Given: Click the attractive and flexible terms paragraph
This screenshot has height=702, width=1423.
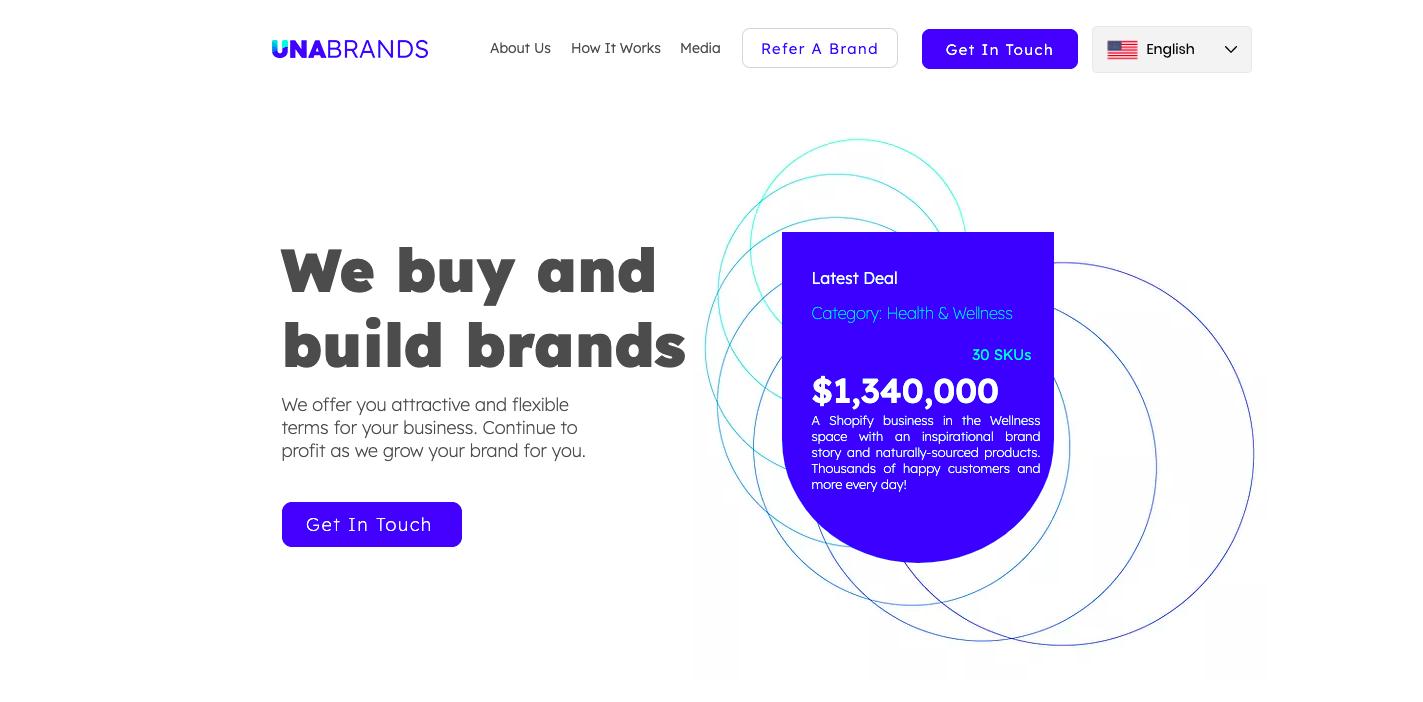Looking at the screenshot, I should [433, 427].
